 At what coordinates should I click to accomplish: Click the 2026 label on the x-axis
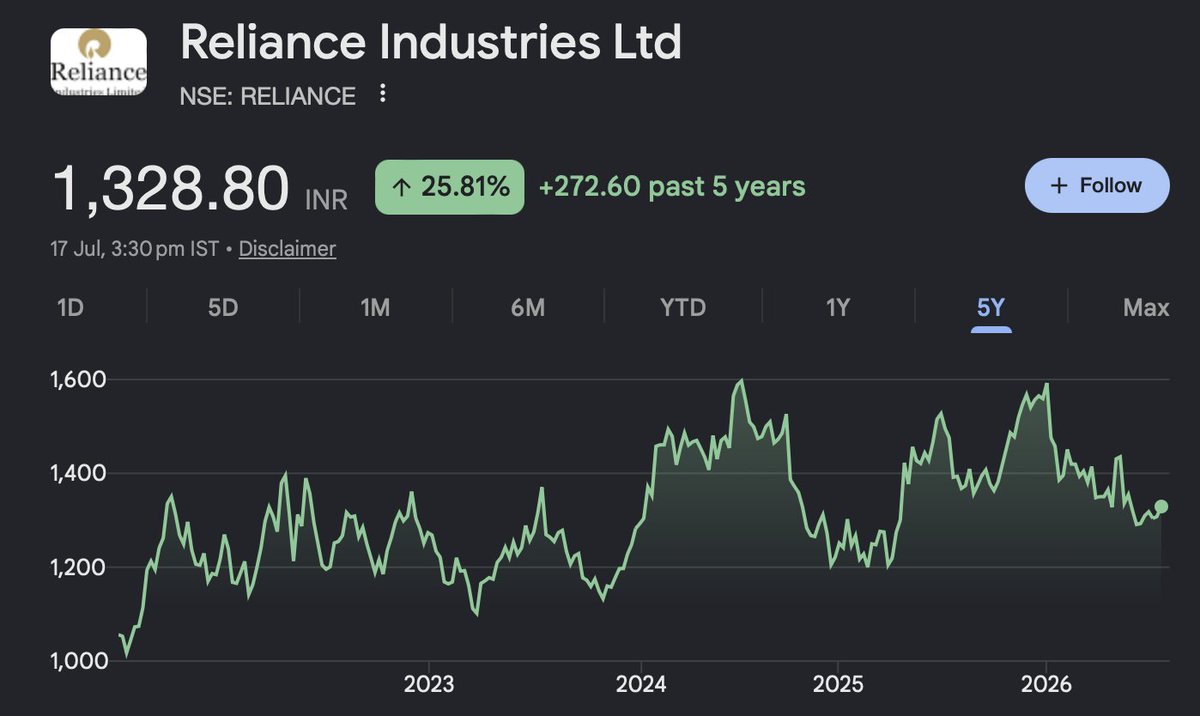pos(1046,685)
